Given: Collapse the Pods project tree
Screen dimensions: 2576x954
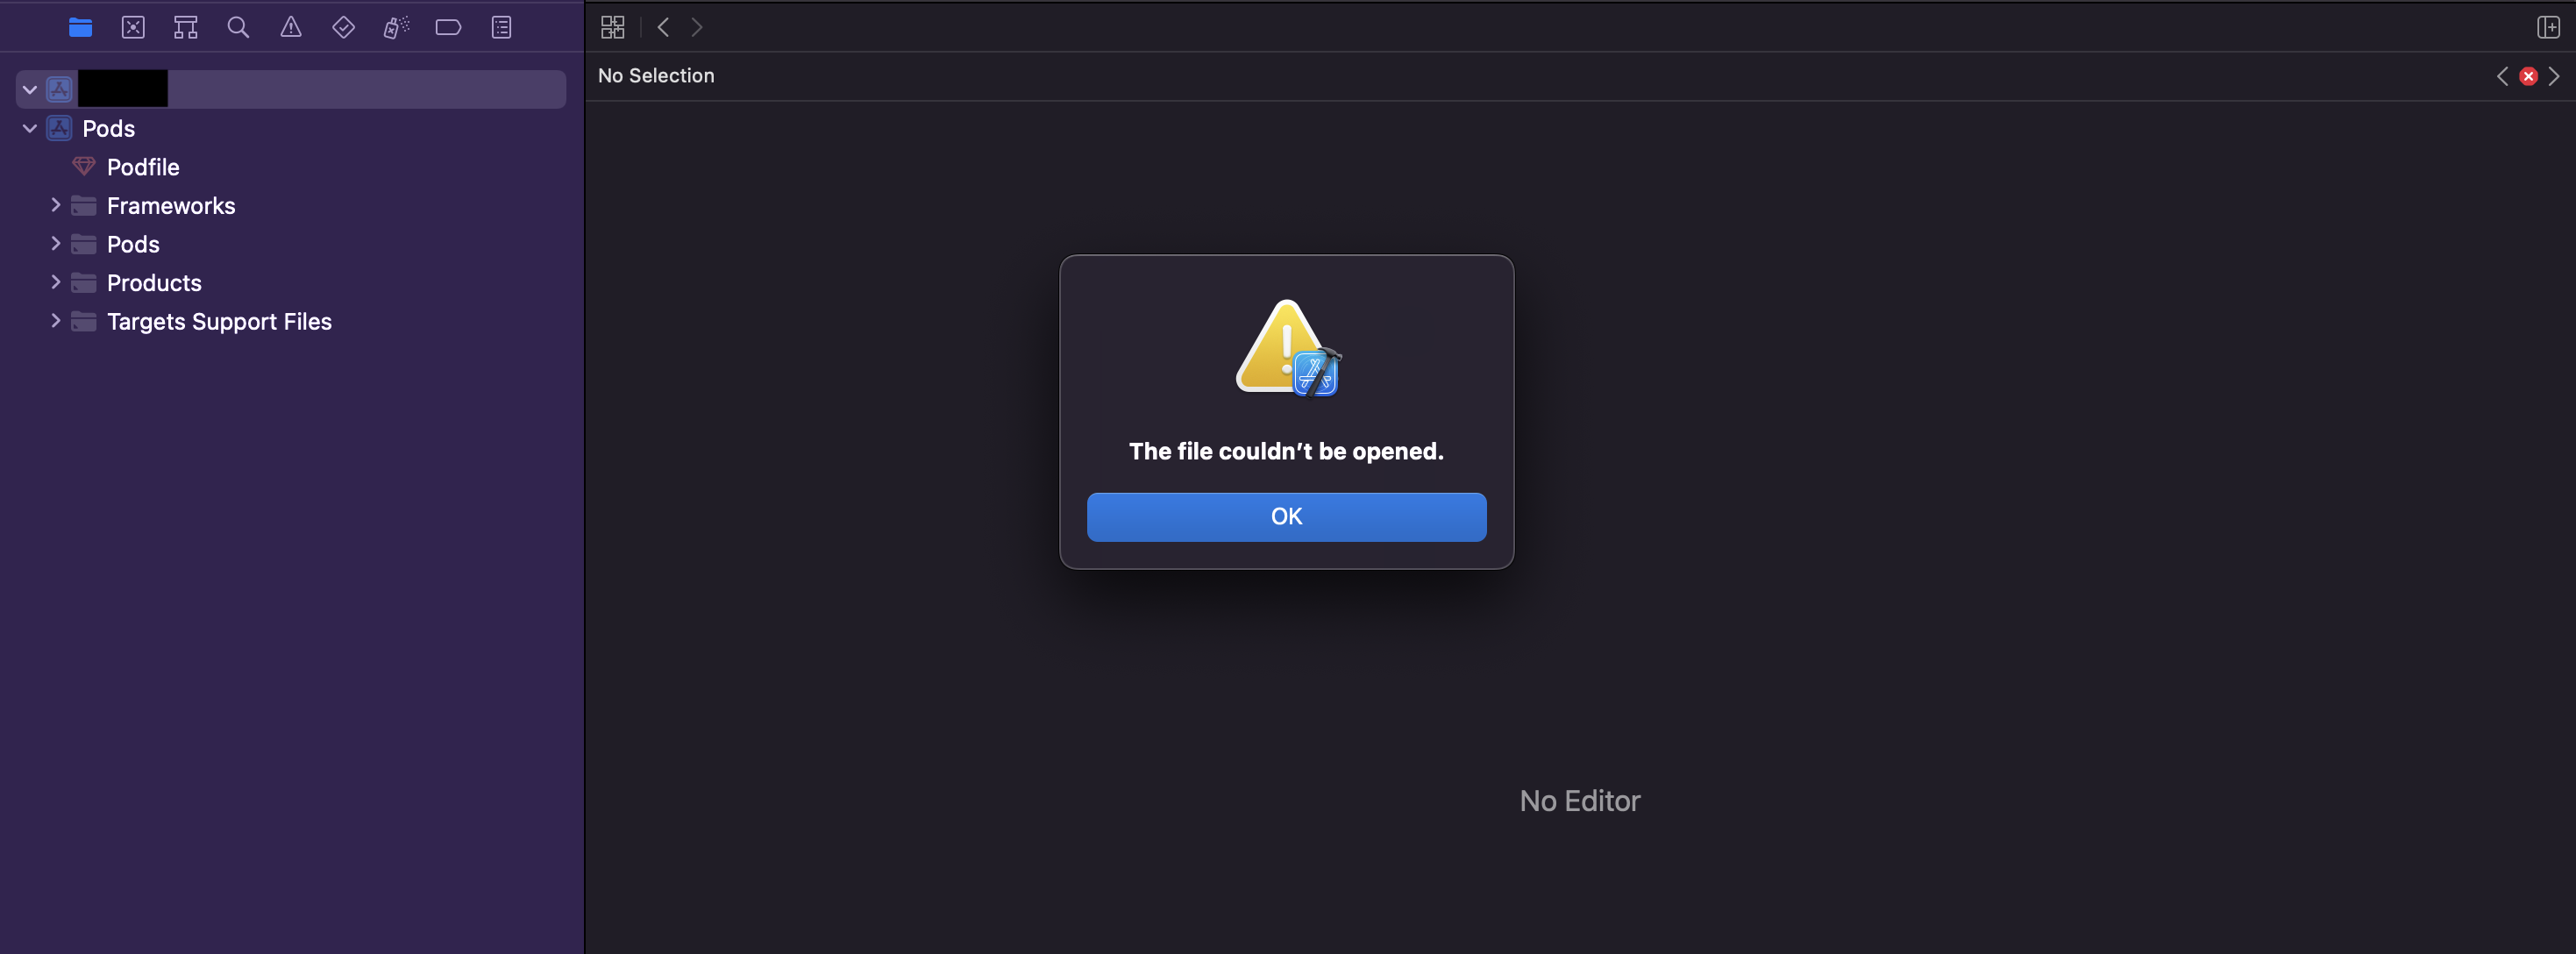Looking at the screenshot, I should coord(30,129).
